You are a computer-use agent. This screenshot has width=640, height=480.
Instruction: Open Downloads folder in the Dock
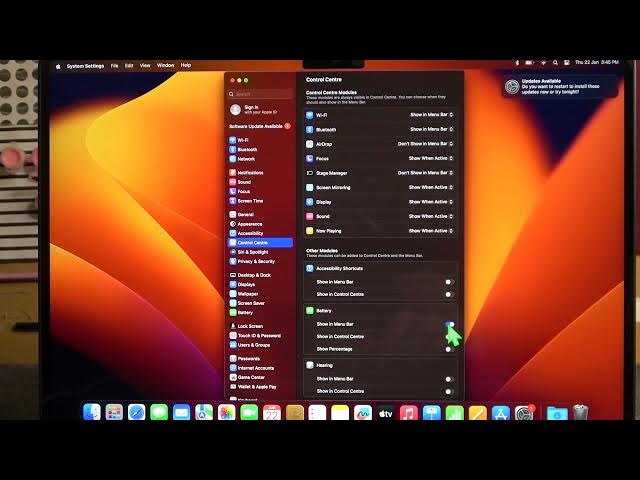(557, 412)
